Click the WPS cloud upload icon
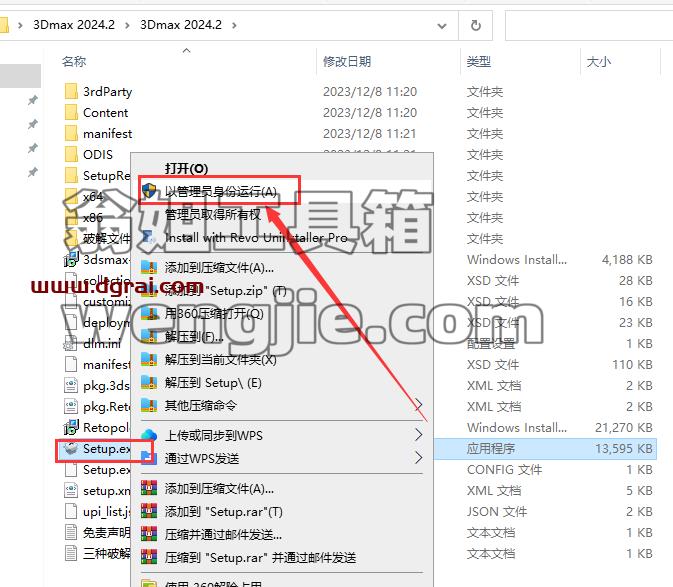The width and height of the screenshot is (673, 587). 149,435
